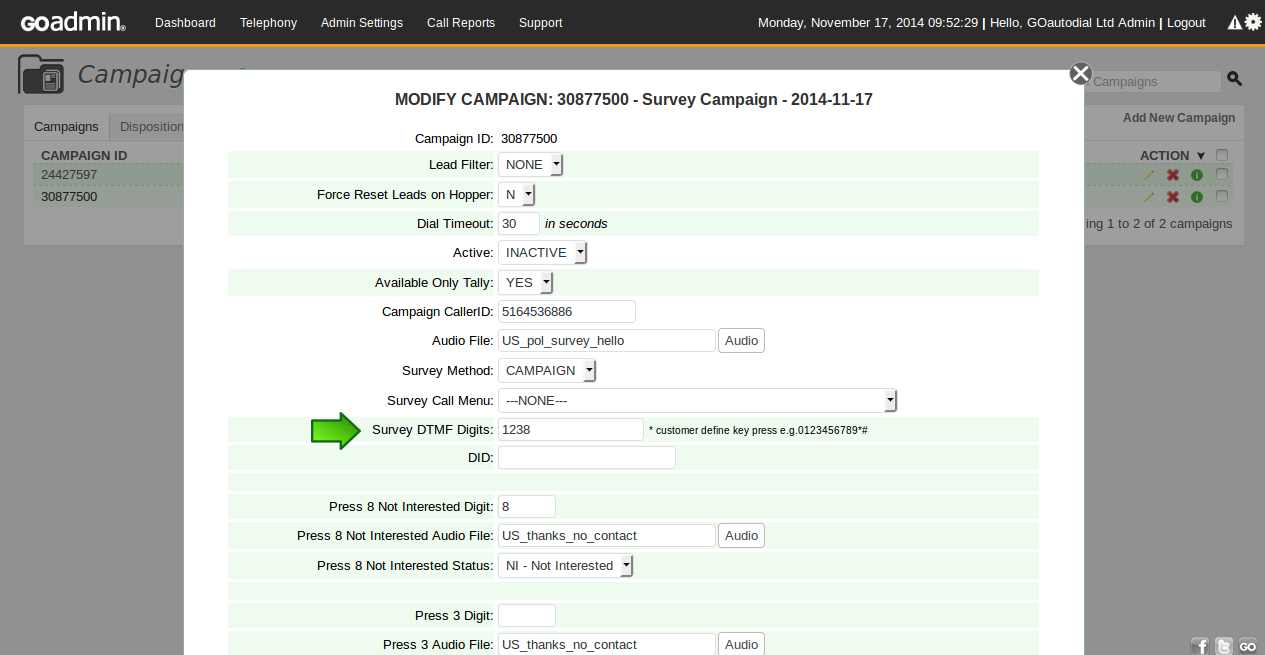This screenshot has height=655, width=1265.
Task: Click the Audio File text field
Action: [607, 340]
